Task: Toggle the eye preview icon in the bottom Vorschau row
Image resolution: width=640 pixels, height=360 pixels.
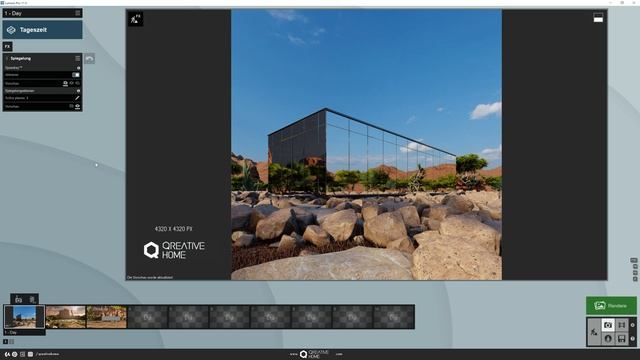Action: [x=77, y=107]
